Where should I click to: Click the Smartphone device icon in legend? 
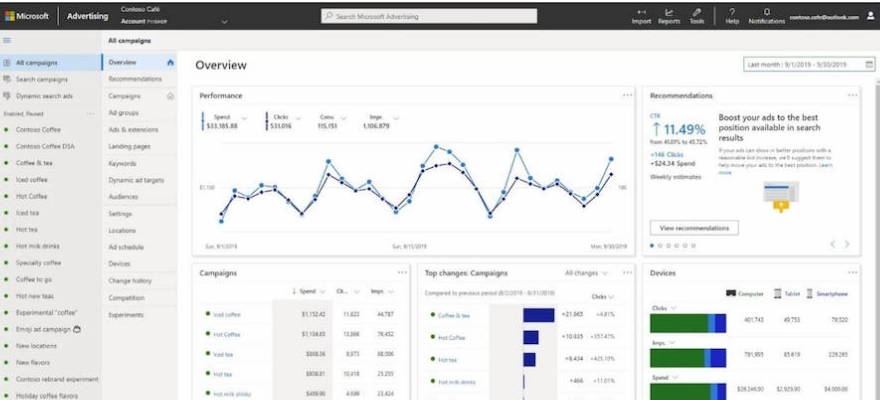click(x=810, y=293)
